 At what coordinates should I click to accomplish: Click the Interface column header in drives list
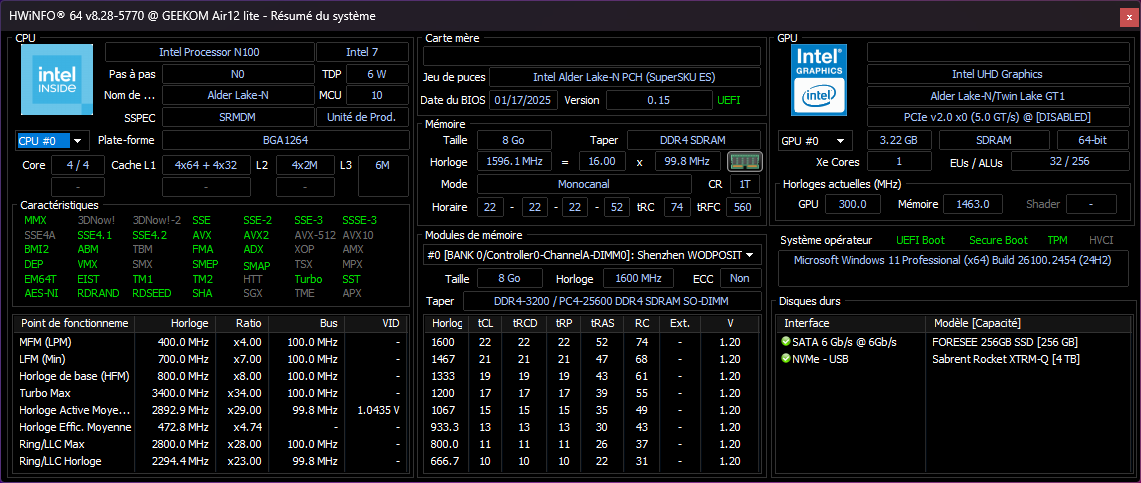[850, 323]
